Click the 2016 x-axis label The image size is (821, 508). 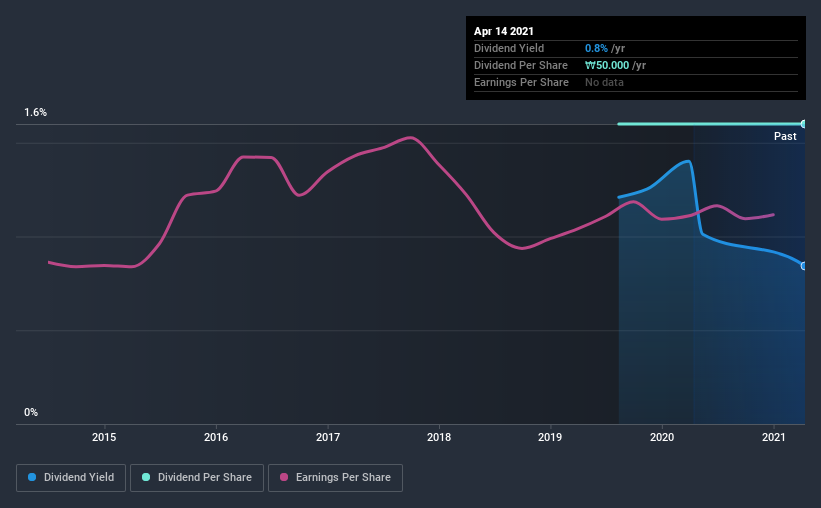216,437
